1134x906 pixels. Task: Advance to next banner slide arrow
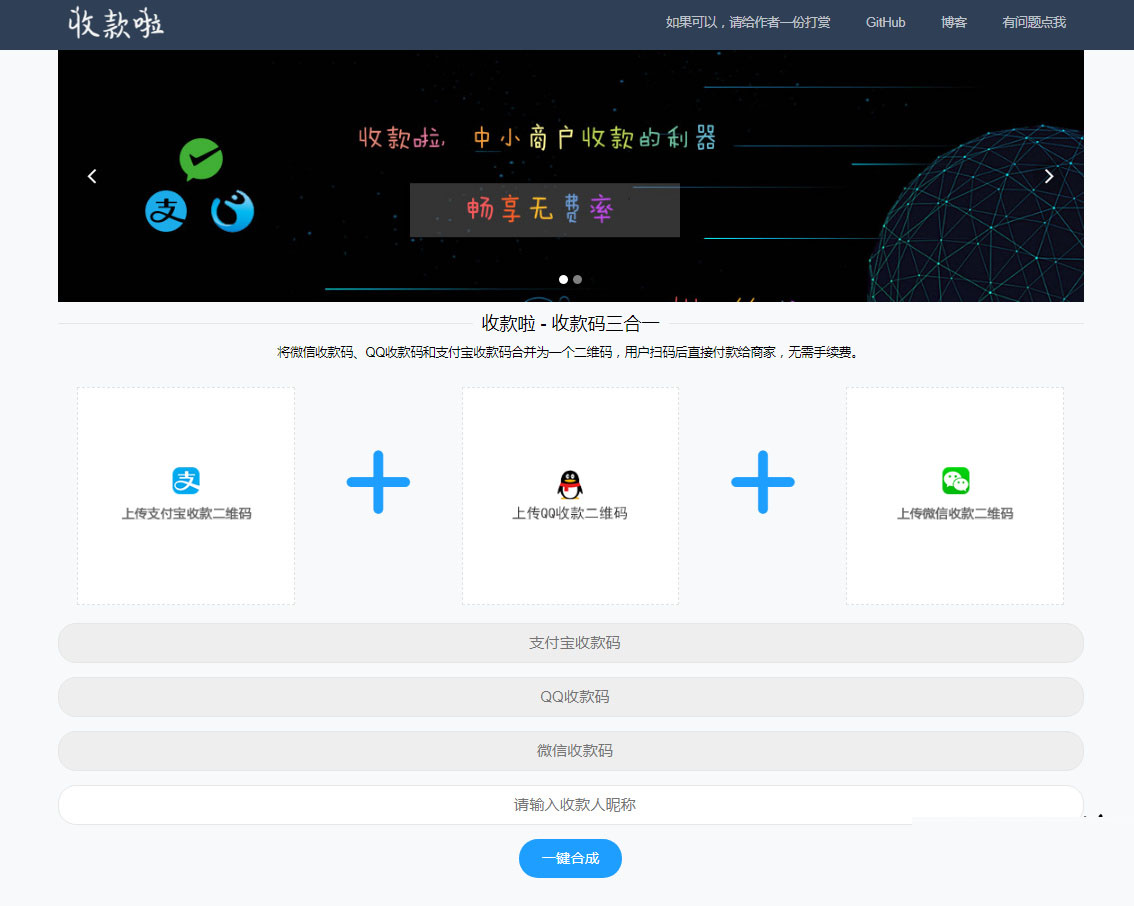[1049, 177]
